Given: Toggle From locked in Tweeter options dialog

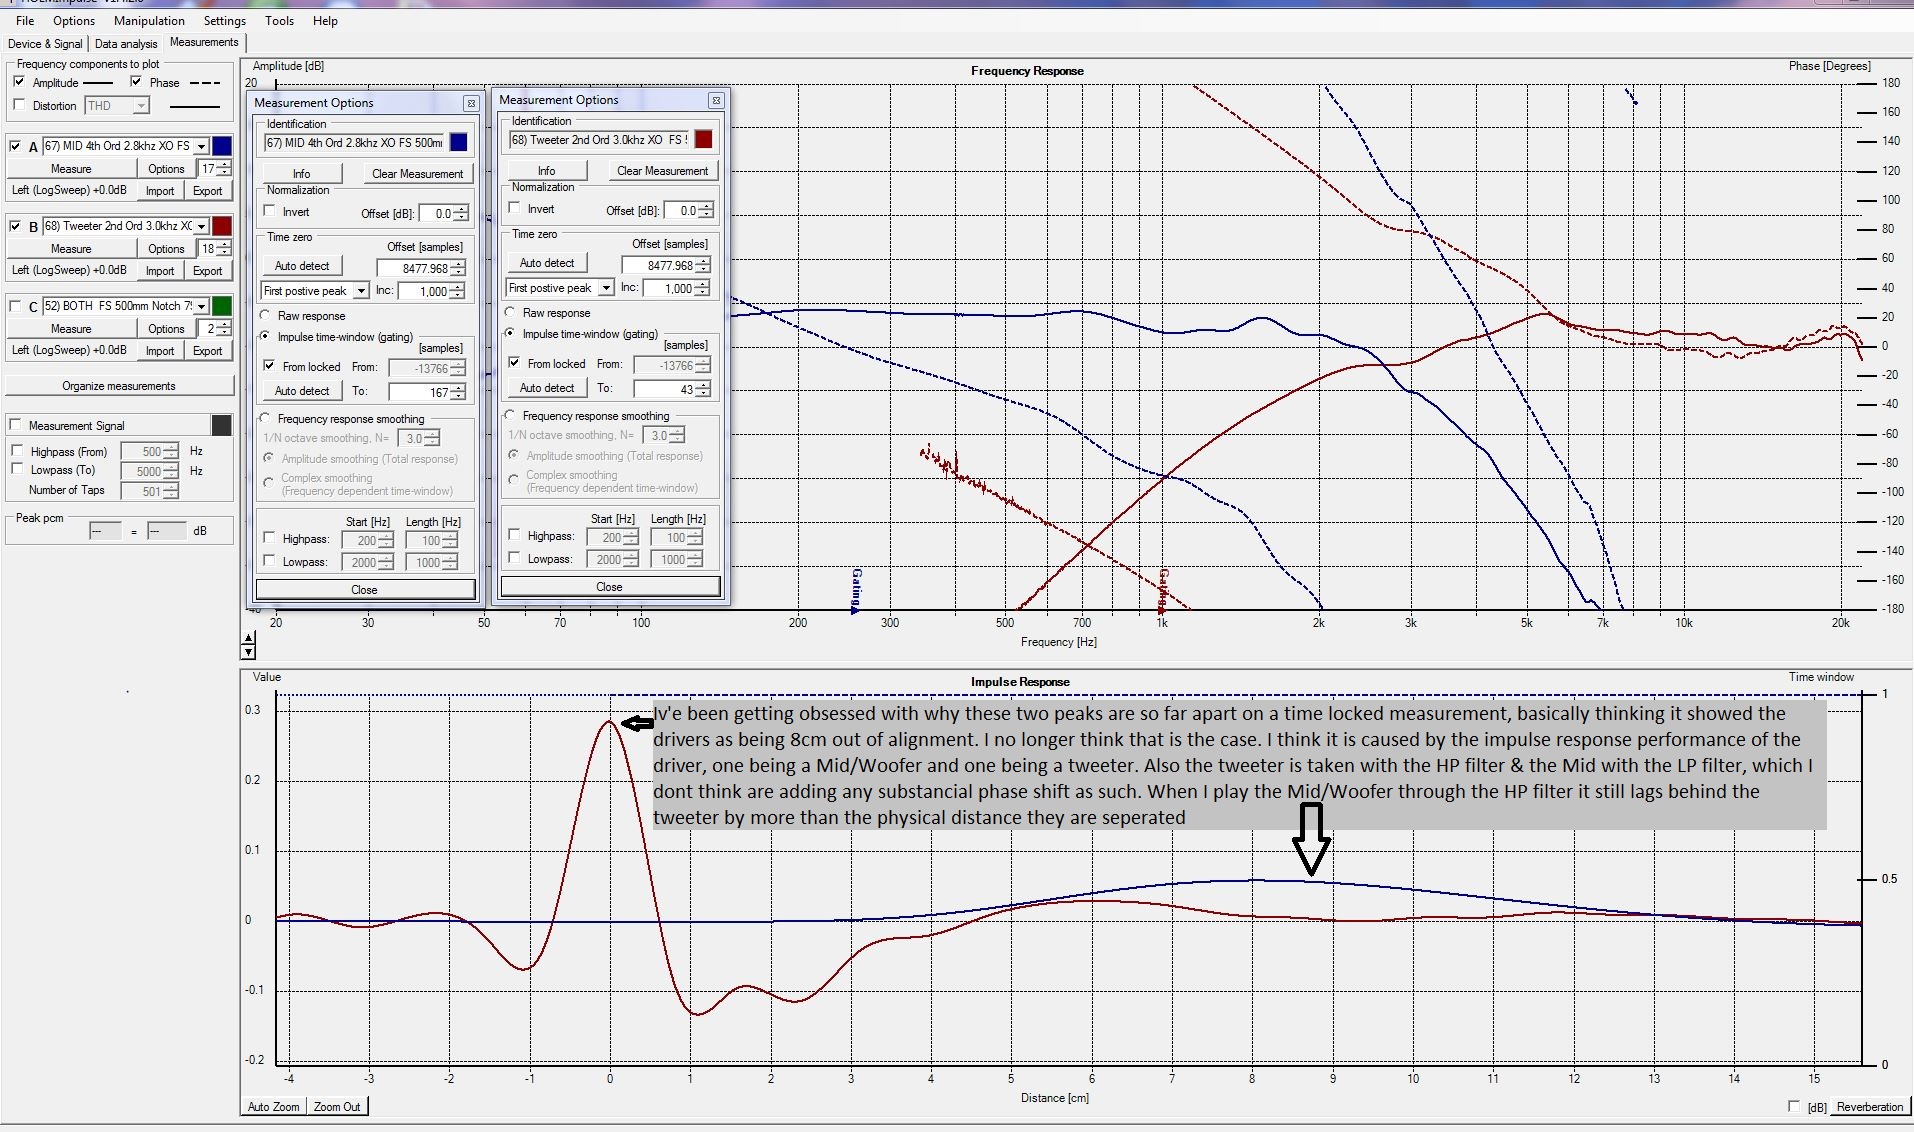Looking at the screenshot, I should 514,363.
